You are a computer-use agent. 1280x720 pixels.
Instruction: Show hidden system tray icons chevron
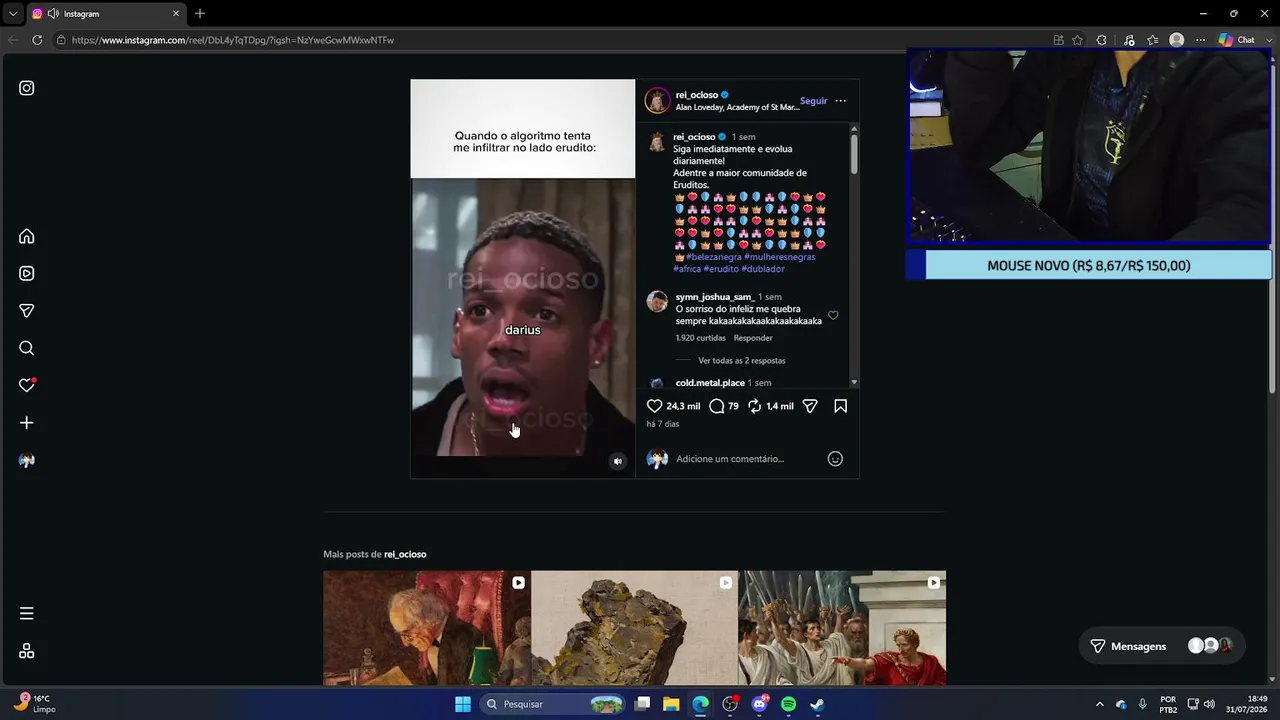pos(1100,704)
